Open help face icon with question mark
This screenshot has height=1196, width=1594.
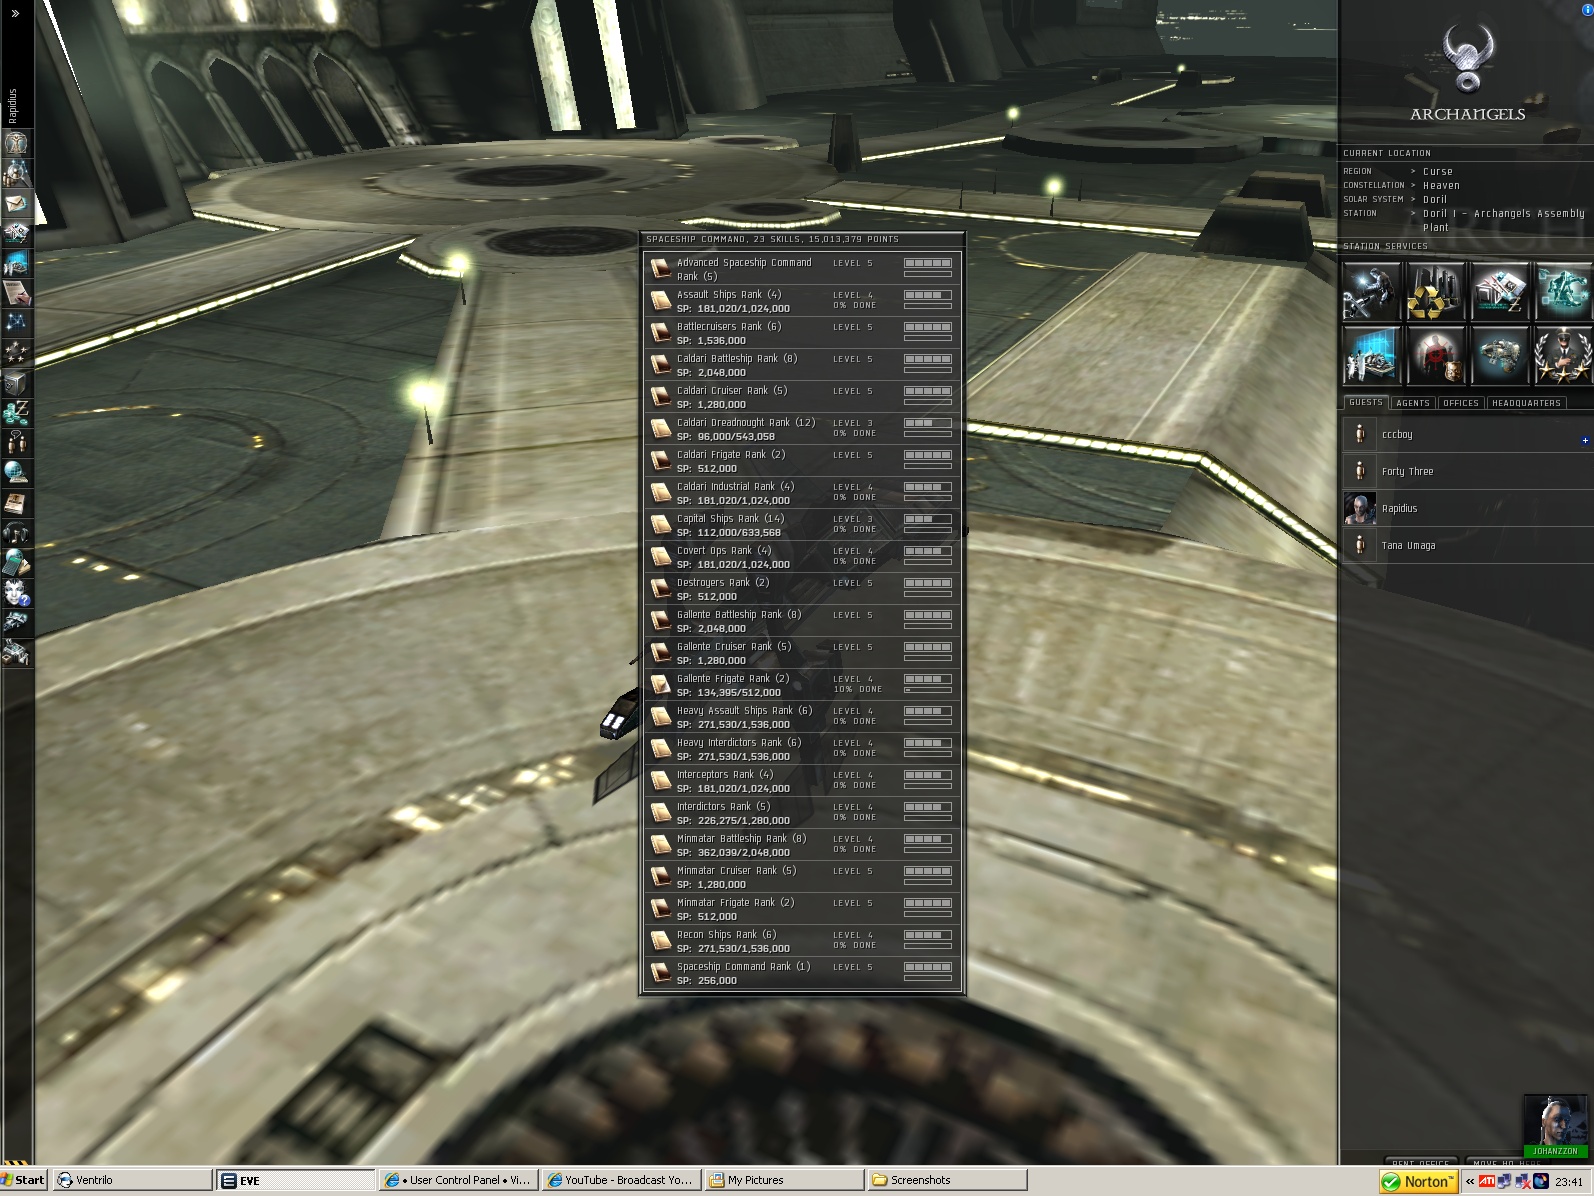(x=16, y=593)
